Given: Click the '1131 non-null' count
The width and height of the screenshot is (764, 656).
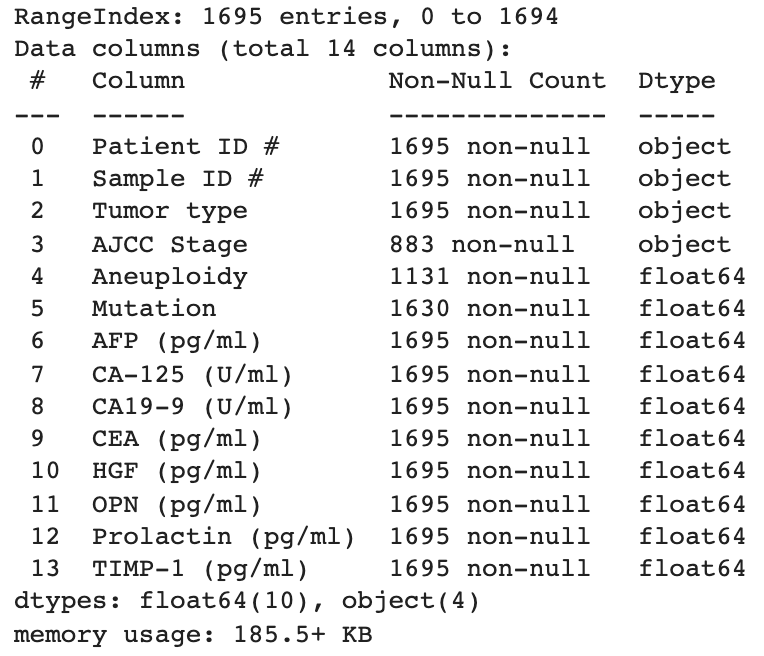Looking at the screenshot, I should tap(489, 276).
